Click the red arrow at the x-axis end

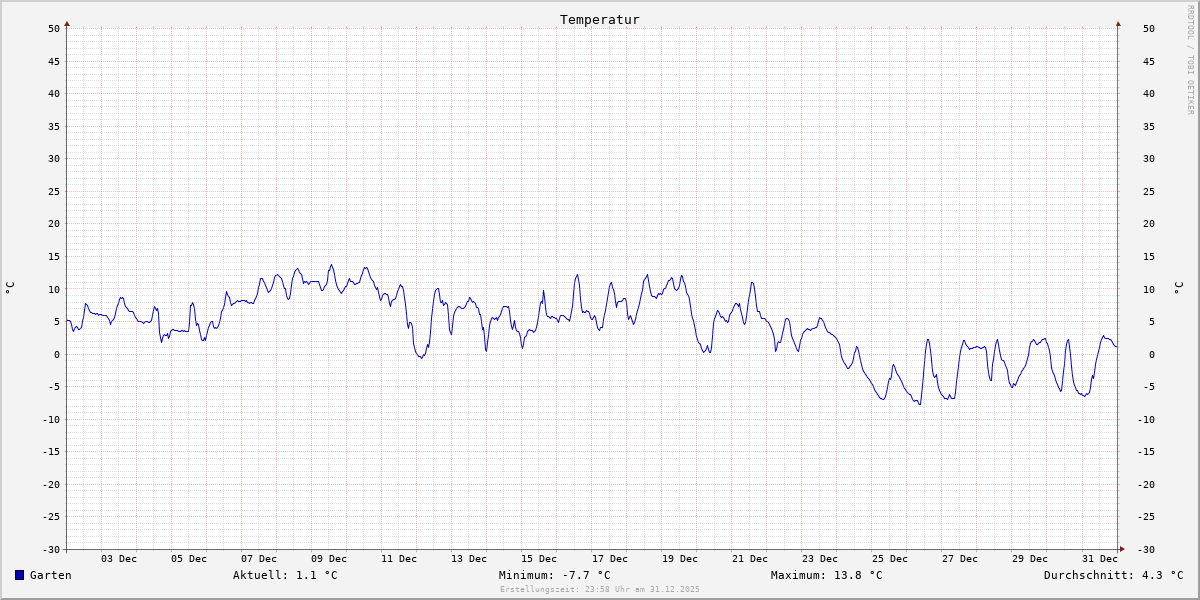pos(1122,549)
